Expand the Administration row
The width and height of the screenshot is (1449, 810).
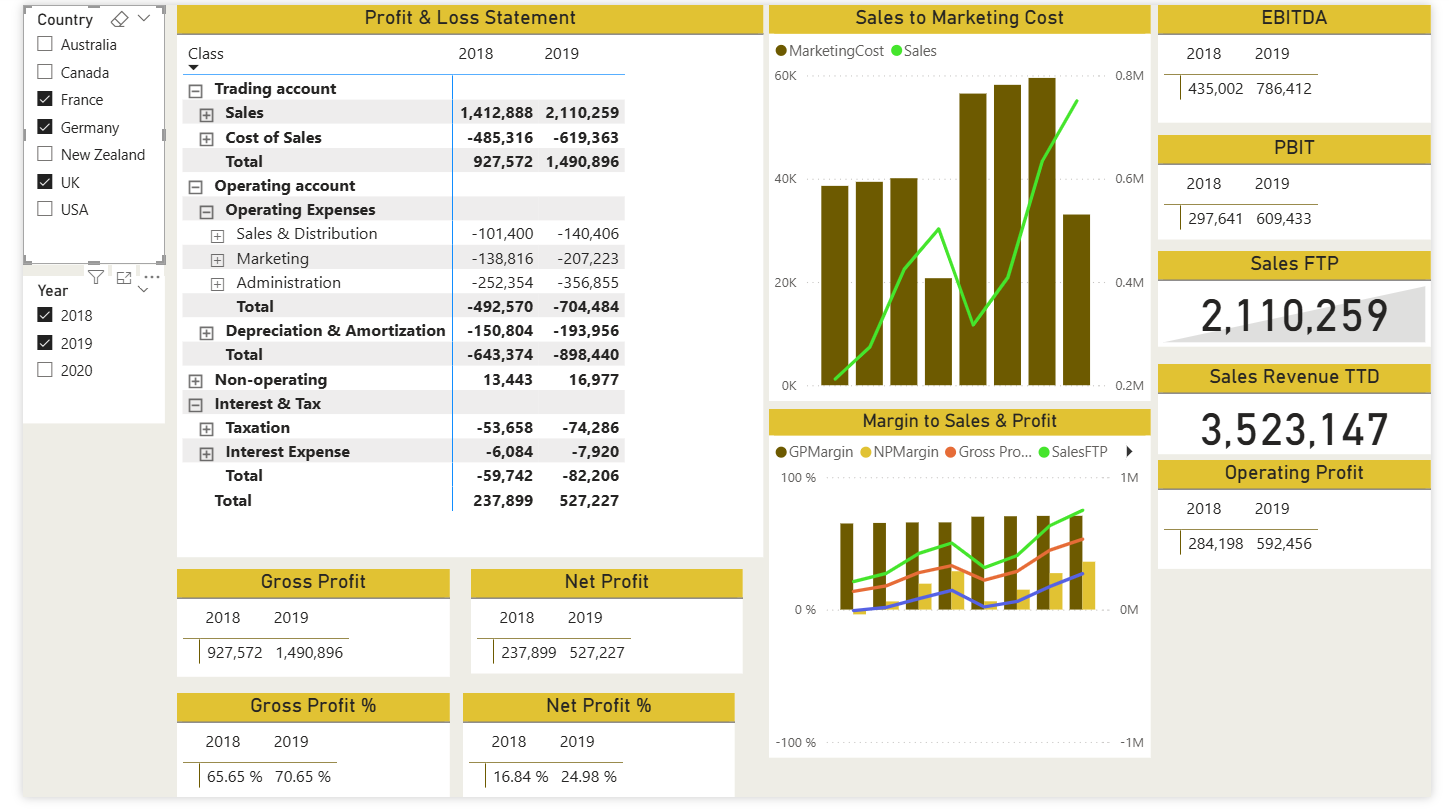218,284
